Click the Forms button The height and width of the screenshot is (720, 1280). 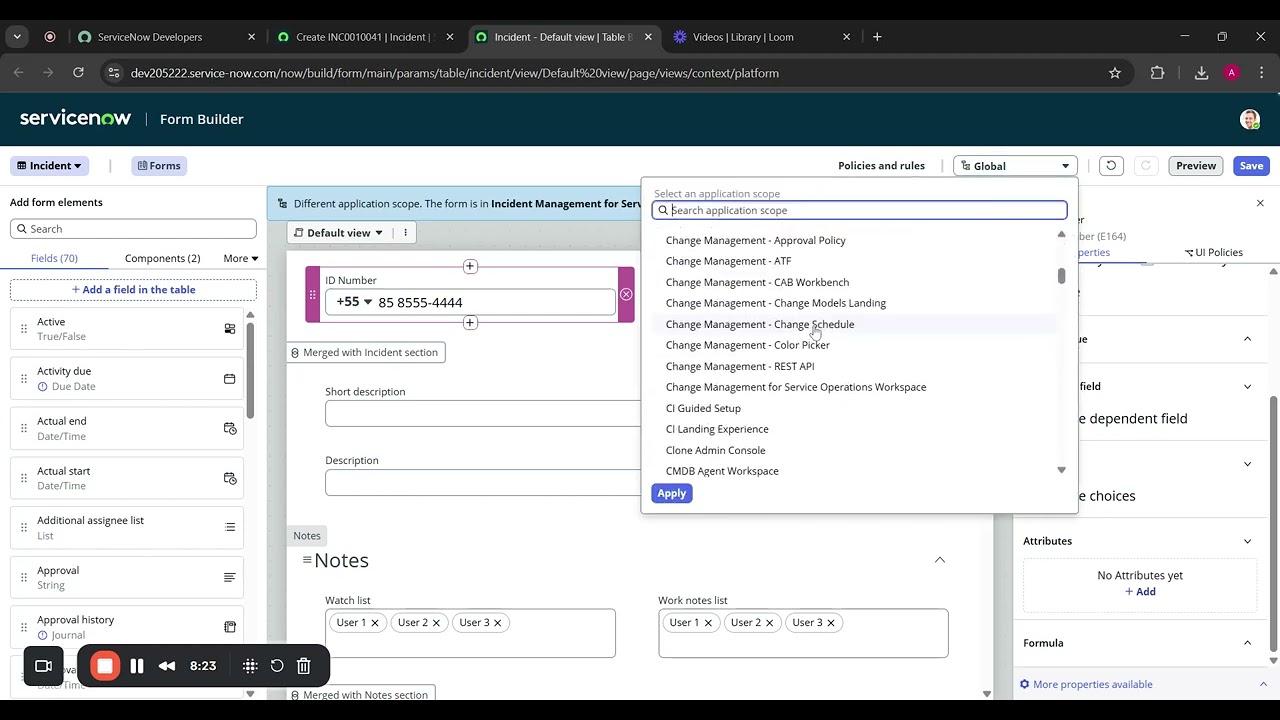click(159, 166)
